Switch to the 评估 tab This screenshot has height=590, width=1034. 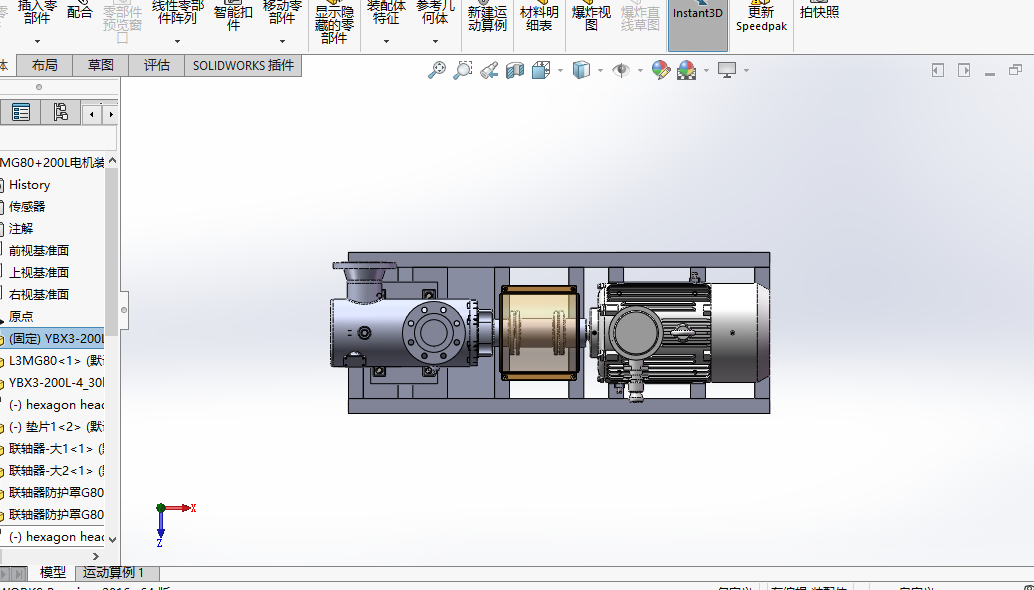tap(157, 66)
